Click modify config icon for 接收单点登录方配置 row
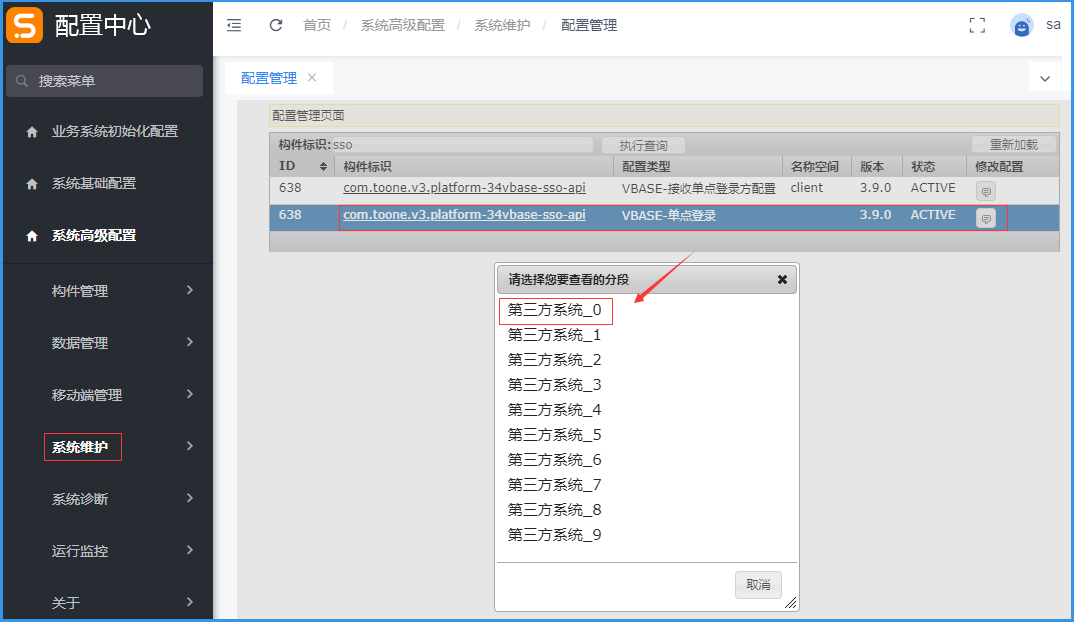 coord(985,191)
